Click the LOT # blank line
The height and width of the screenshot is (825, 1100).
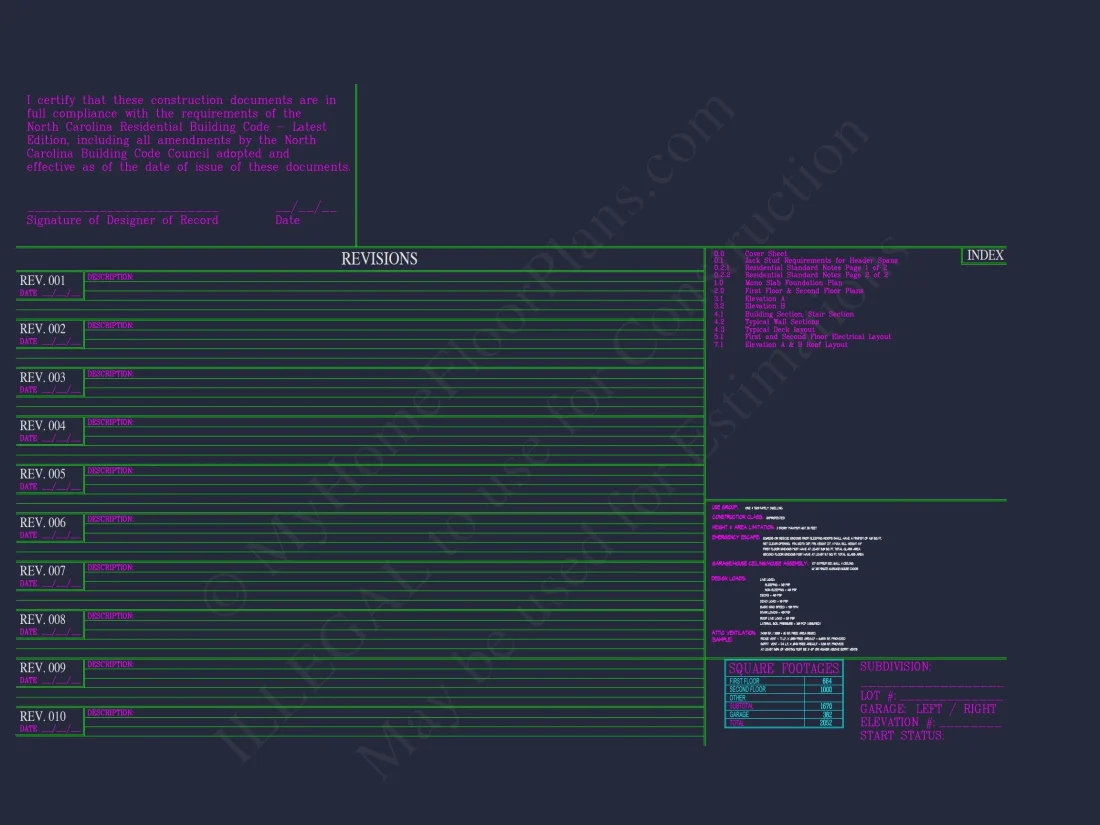click(950, 697)
